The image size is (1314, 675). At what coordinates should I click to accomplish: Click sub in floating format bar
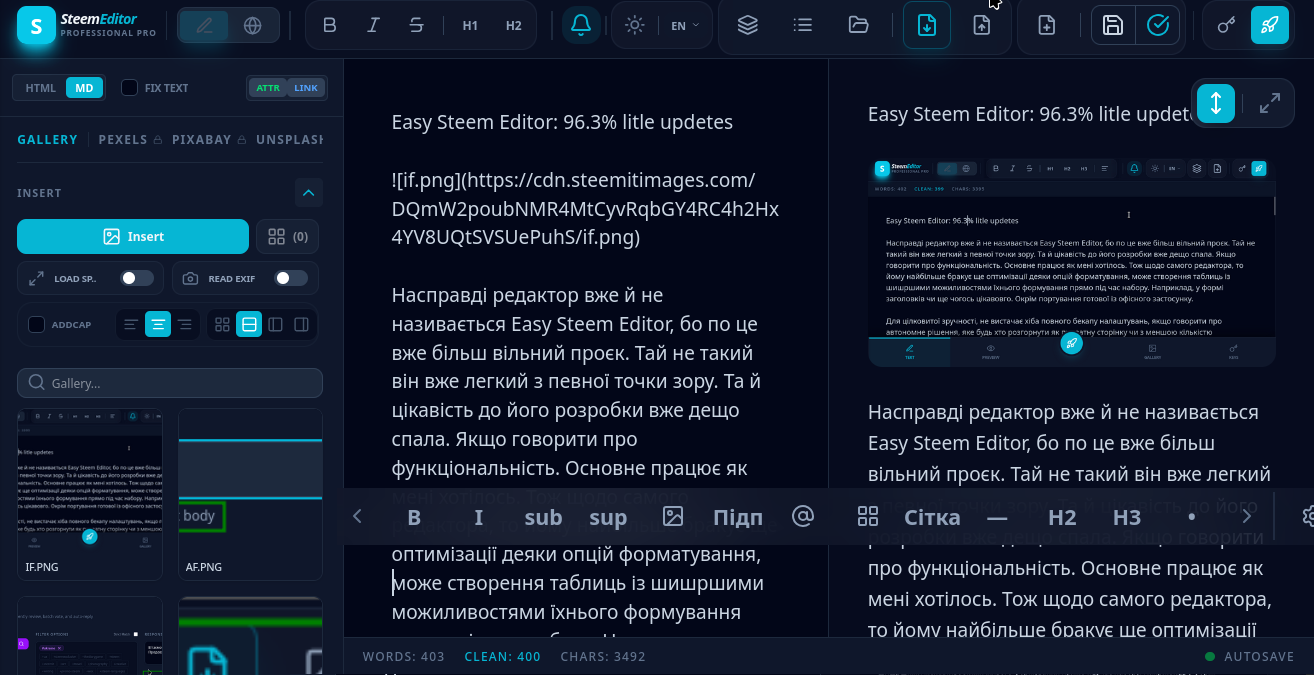[544, 517]
